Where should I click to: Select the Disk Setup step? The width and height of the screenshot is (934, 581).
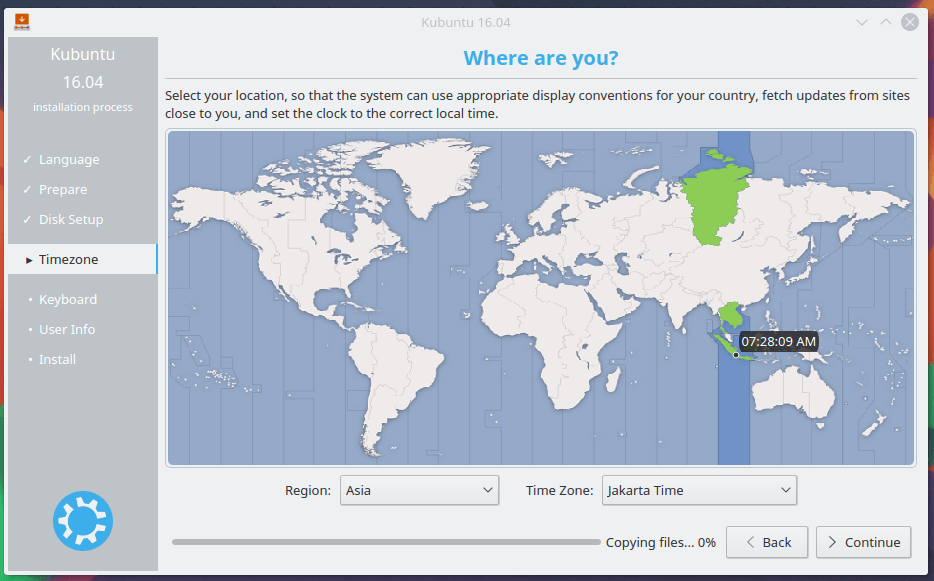[x=71, y=219]
